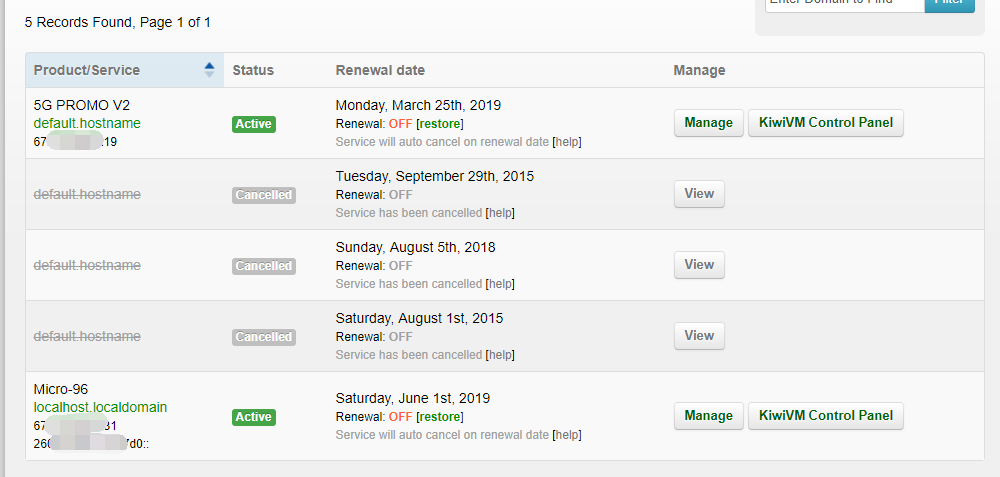Click restore renewal link for Micro-96

[x=440, y=416]
